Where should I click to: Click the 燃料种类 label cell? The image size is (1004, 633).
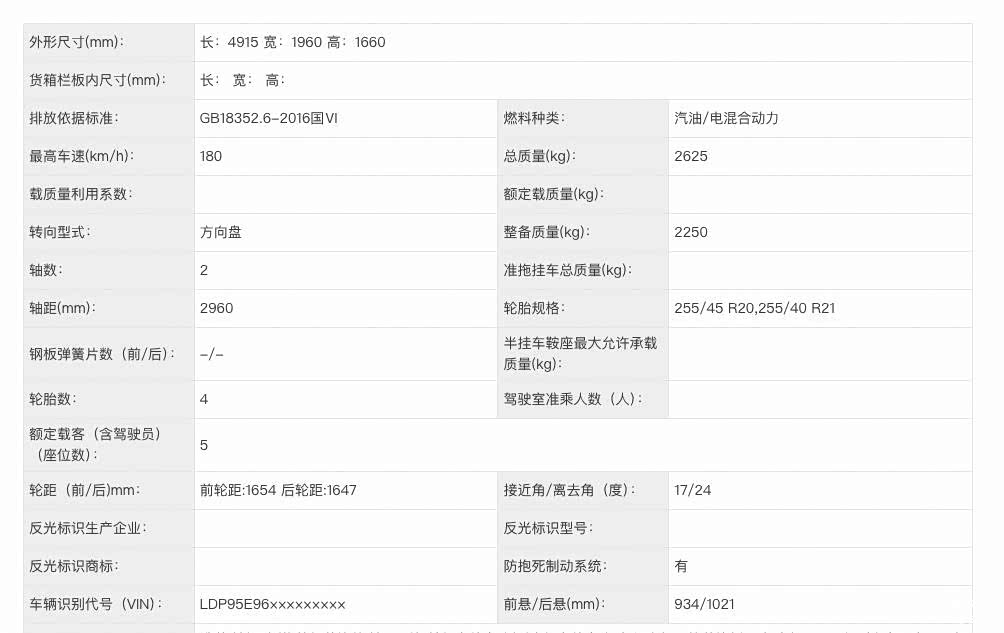tap(535, 118)
